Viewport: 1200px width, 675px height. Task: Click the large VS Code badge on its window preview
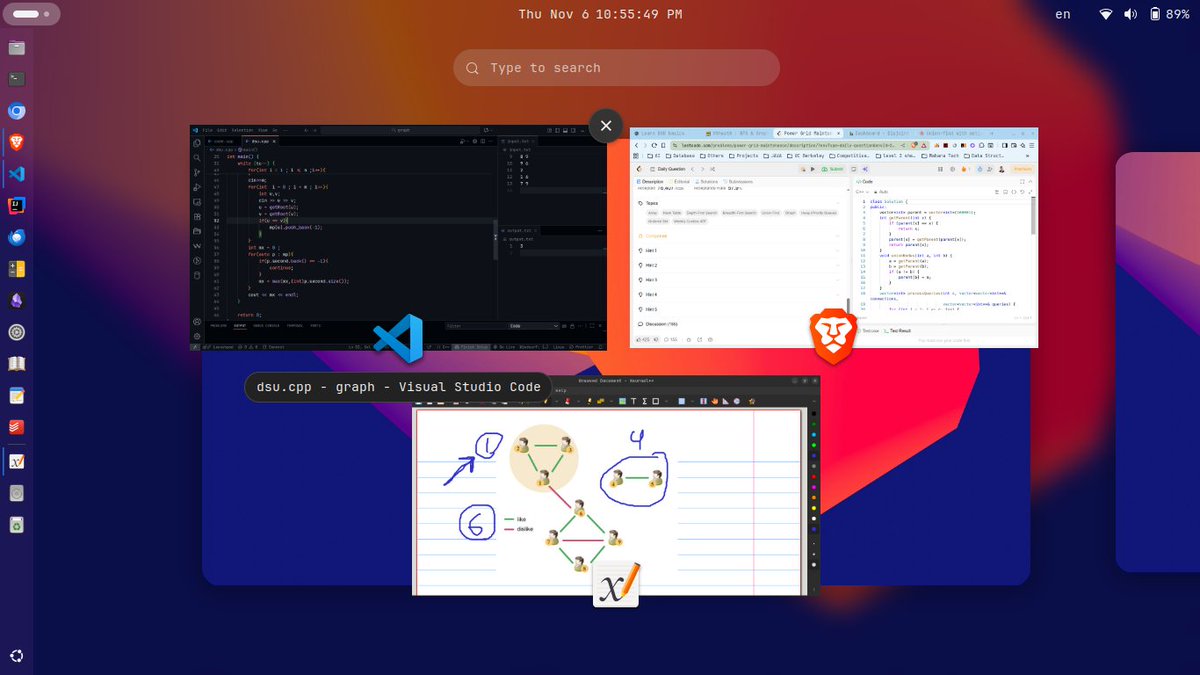(398, 339)
